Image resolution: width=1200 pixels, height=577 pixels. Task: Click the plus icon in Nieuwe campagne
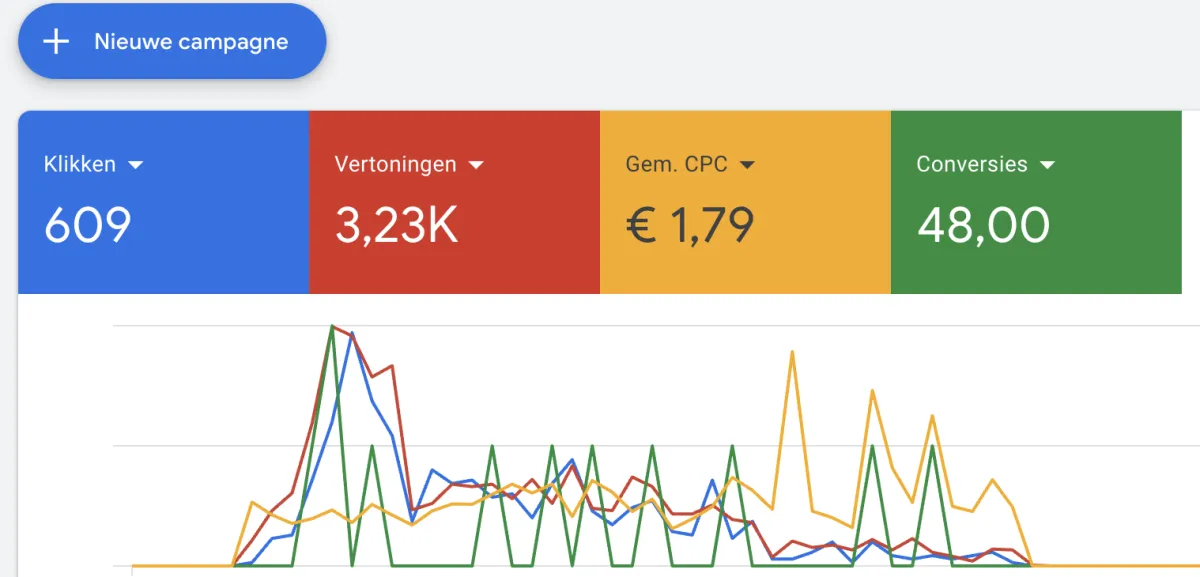tap(56, 42)
